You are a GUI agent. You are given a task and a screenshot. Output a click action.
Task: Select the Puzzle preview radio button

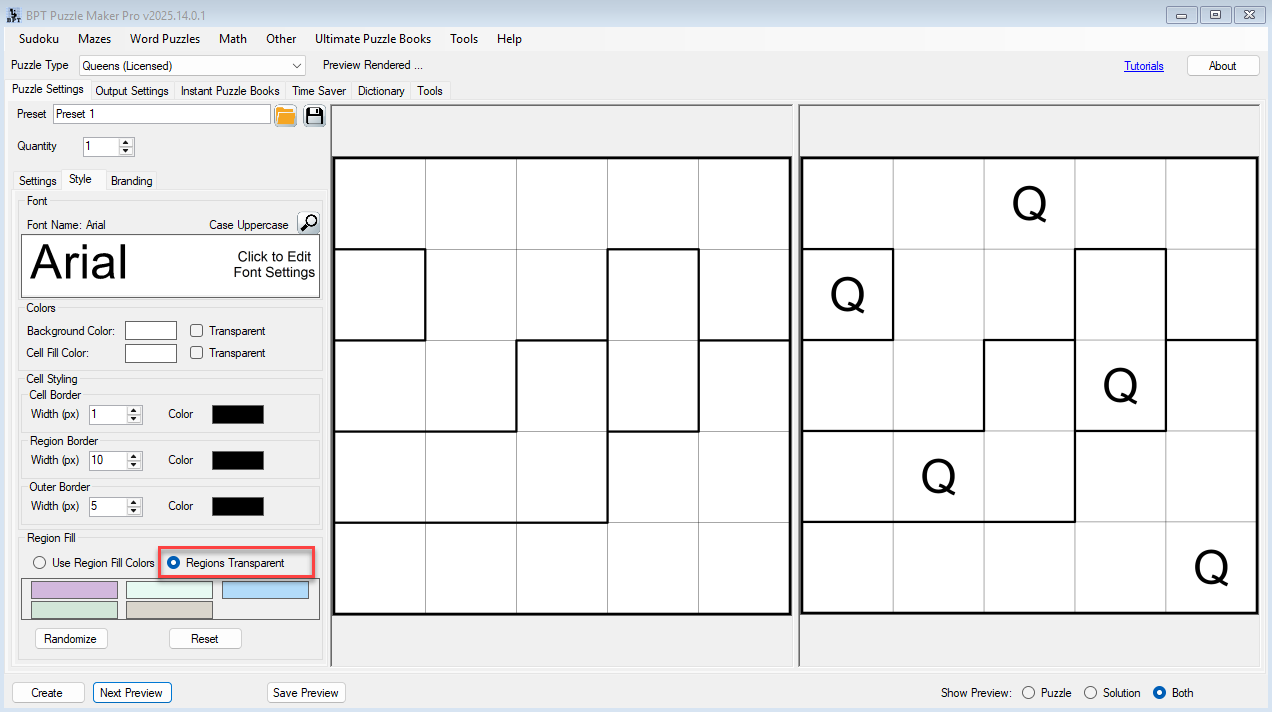(x=1028, y=693)
